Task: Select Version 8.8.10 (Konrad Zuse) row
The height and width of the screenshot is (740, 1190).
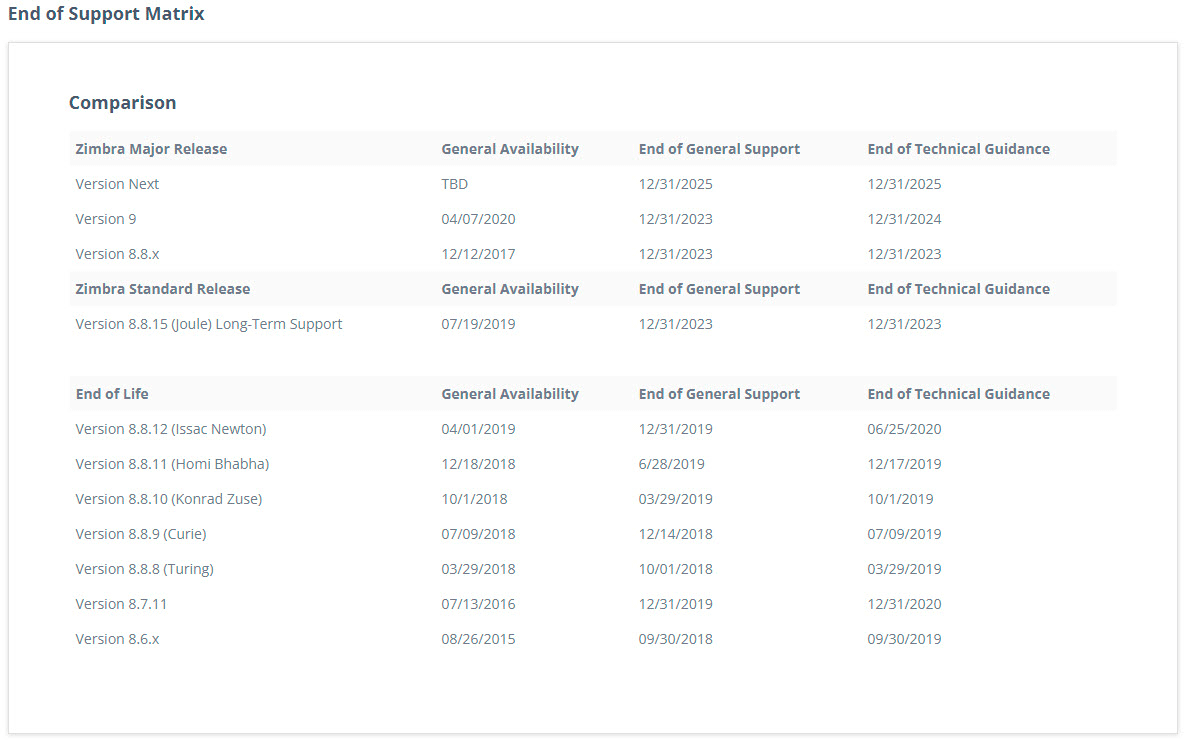Action: click(169, 499)
